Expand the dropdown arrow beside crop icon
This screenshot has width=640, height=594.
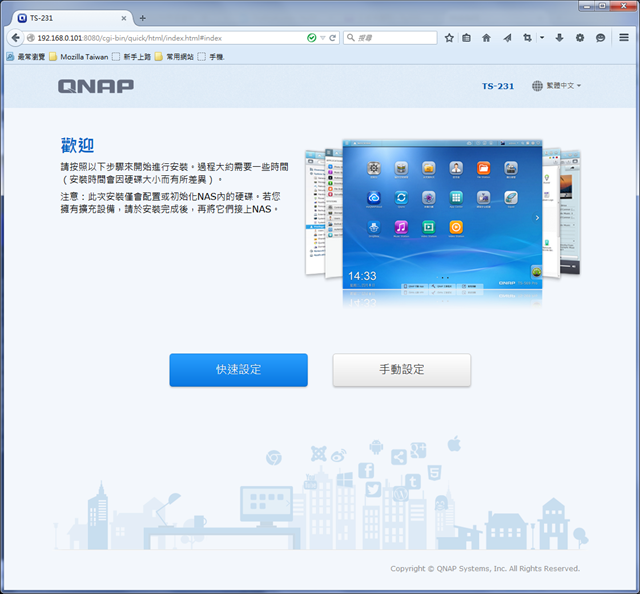point(542,38)
